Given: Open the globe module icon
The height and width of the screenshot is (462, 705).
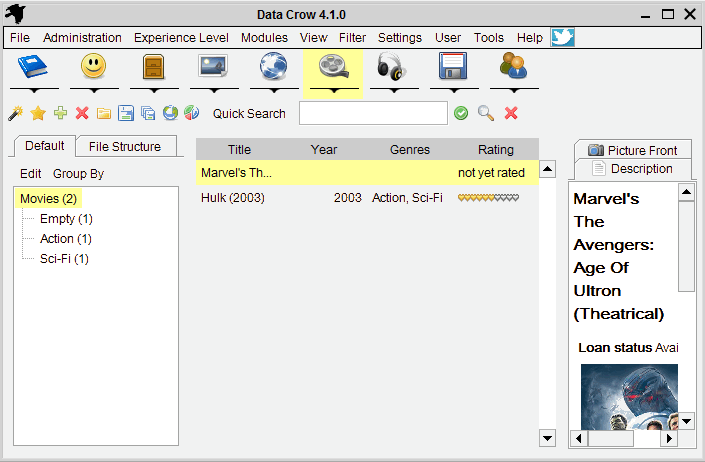Looking at the screenshot, I should 273,66.
